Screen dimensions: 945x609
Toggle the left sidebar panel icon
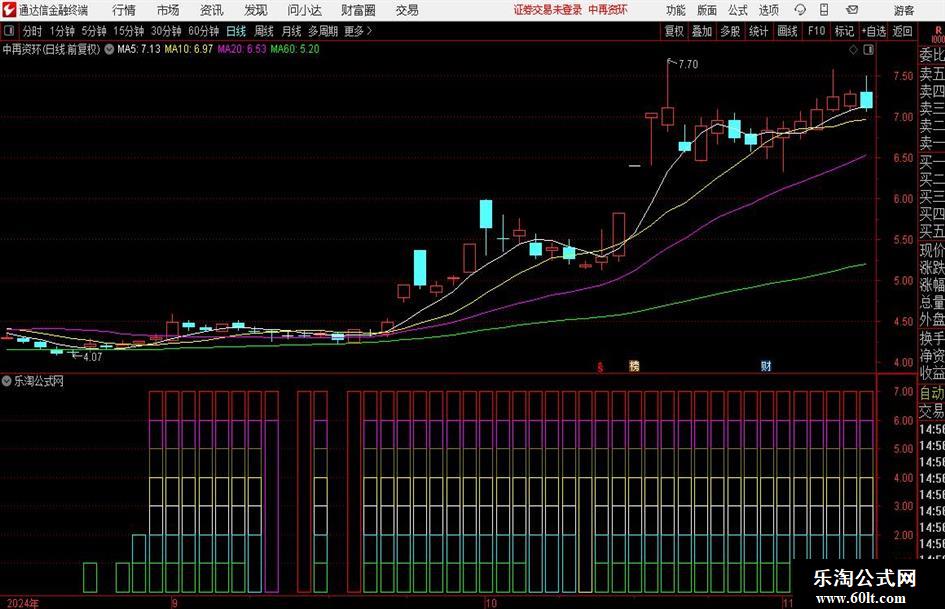[x=9, y=31]
